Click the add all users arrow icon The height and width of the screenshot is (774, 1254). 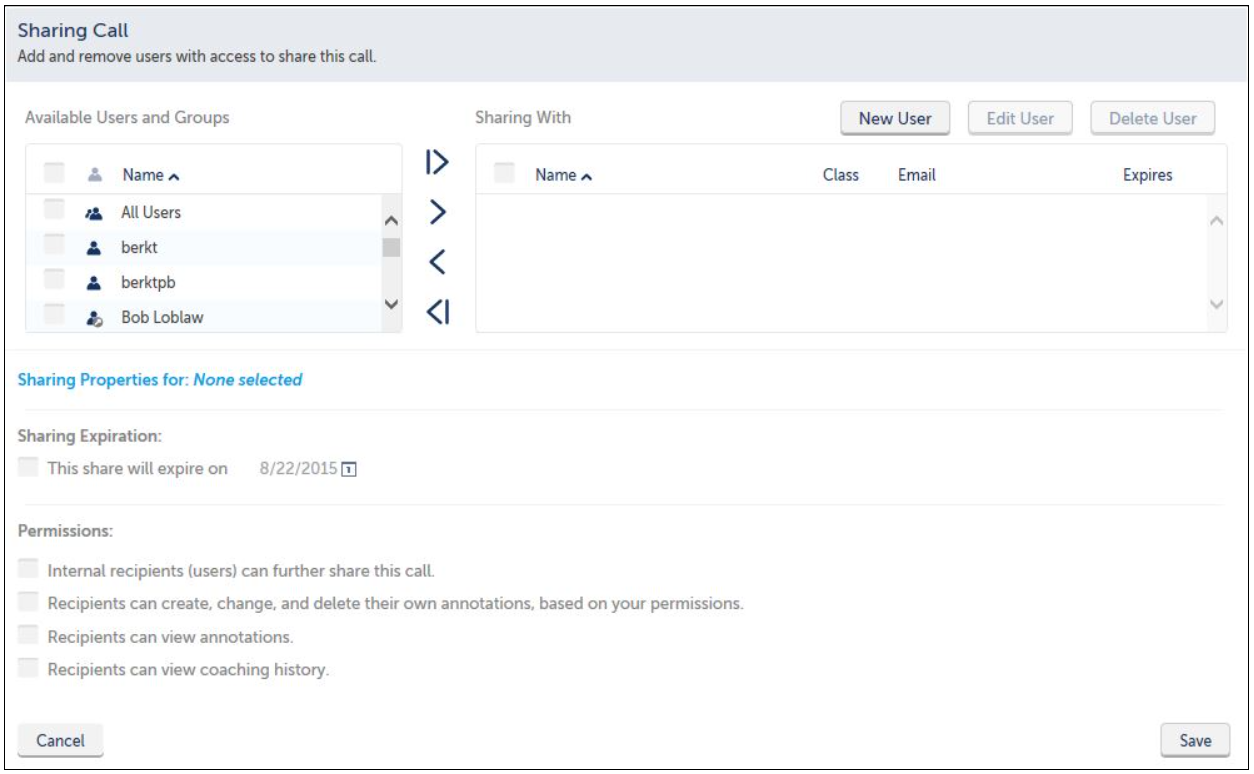pyautogui.click(x=437, y=162)
